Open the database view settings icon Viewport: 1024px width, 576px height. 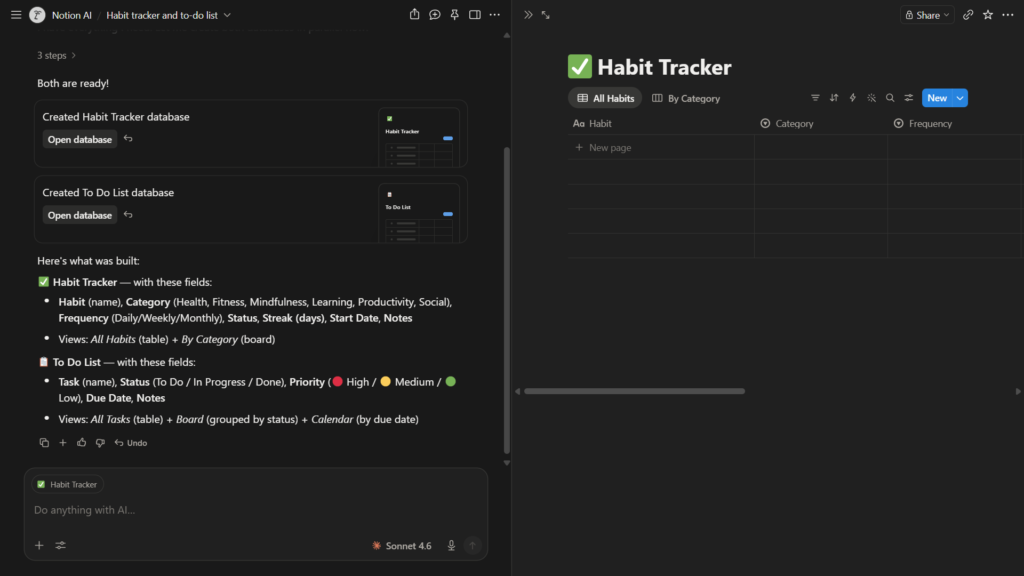(x=908, y=98)
